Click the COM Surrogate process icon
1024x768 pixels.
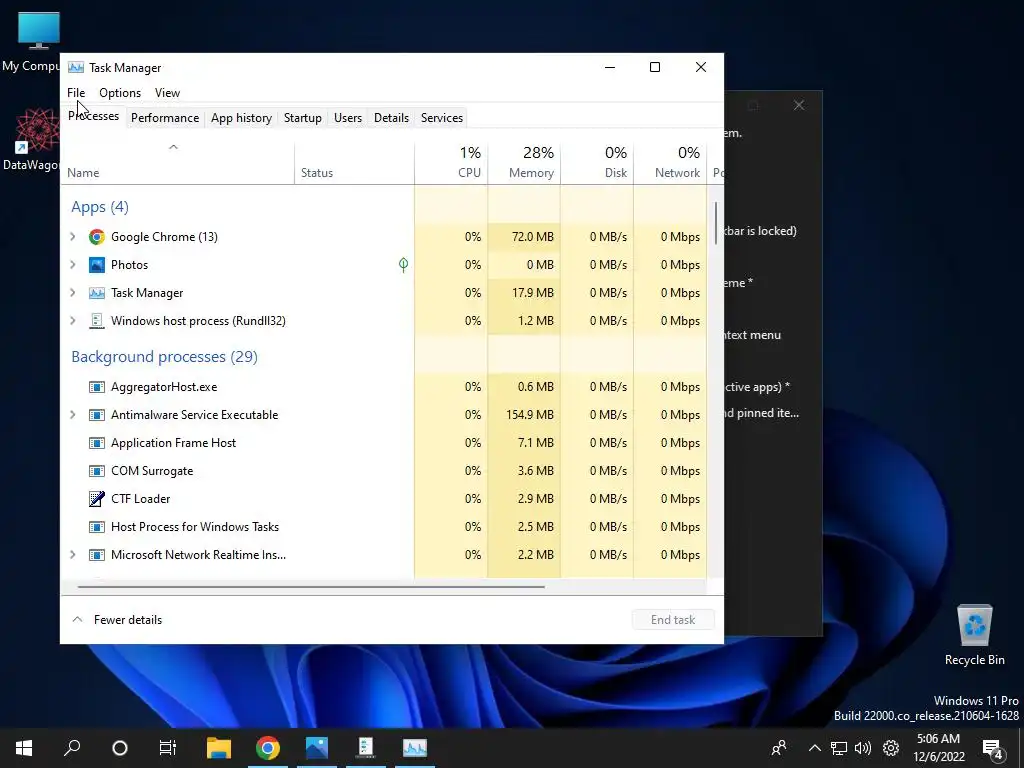pyautogui.click(x=97, y=471)
